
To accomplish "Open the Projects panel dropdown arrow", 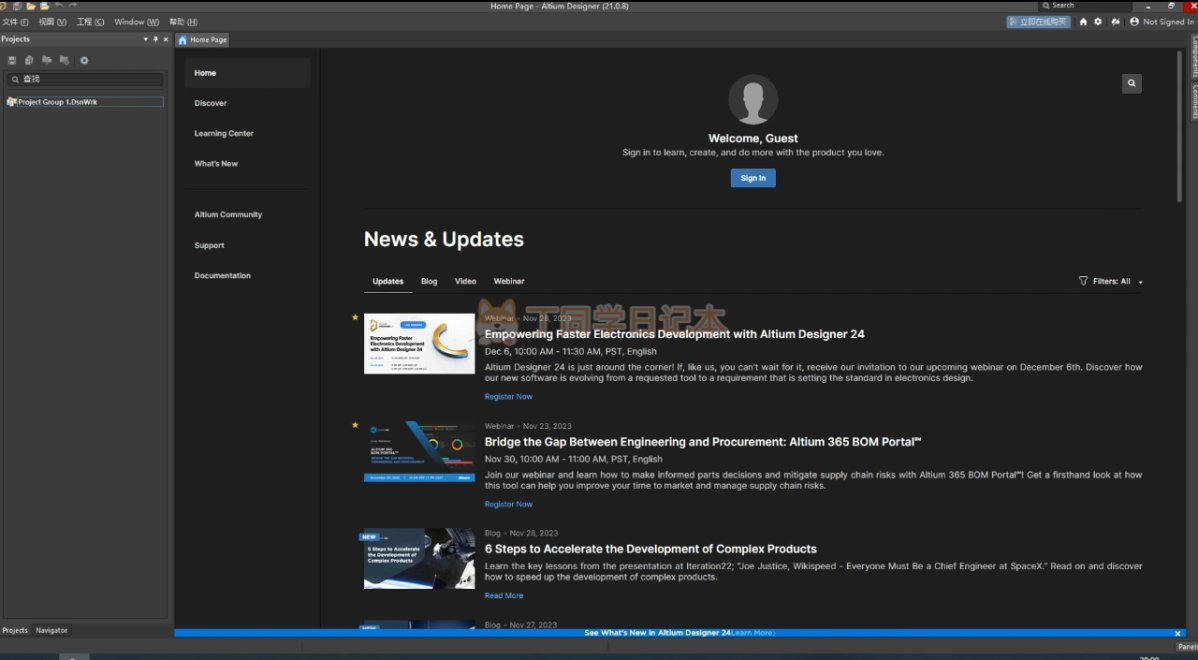I will 145,39.
